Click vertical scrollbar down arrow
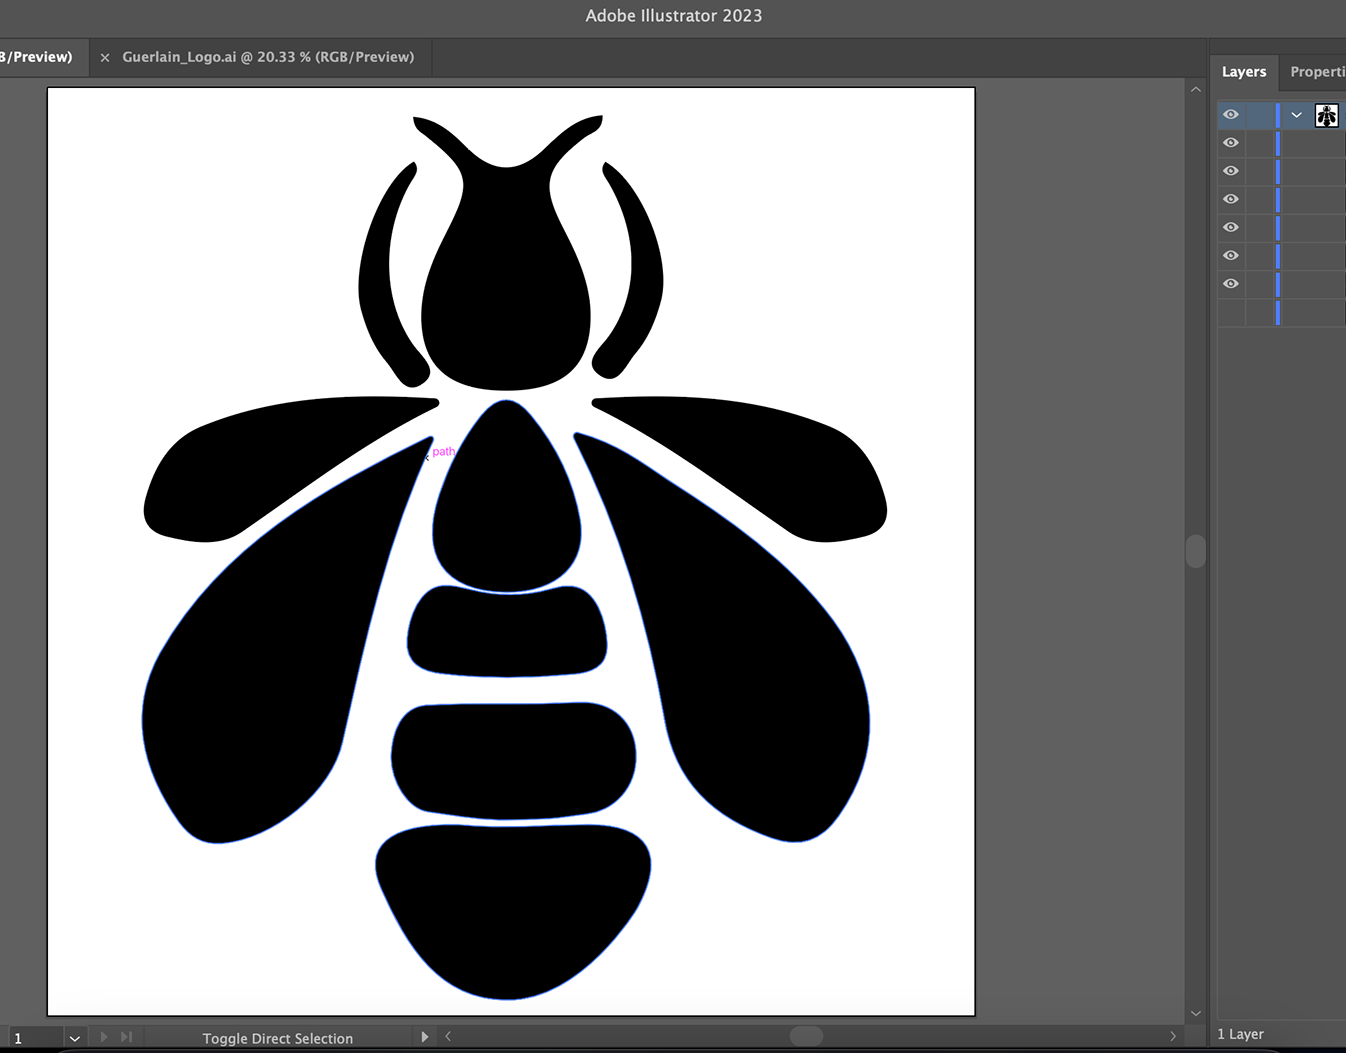This screenshot has width=1346, height=1053. click(1196, 1014)
